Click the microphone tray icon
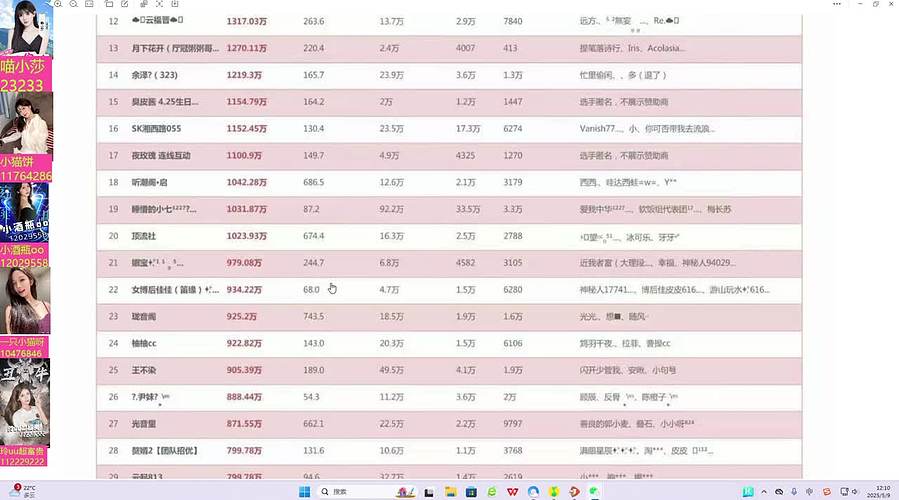The width and height of the screenshot is (899, 500). (794, 491)
